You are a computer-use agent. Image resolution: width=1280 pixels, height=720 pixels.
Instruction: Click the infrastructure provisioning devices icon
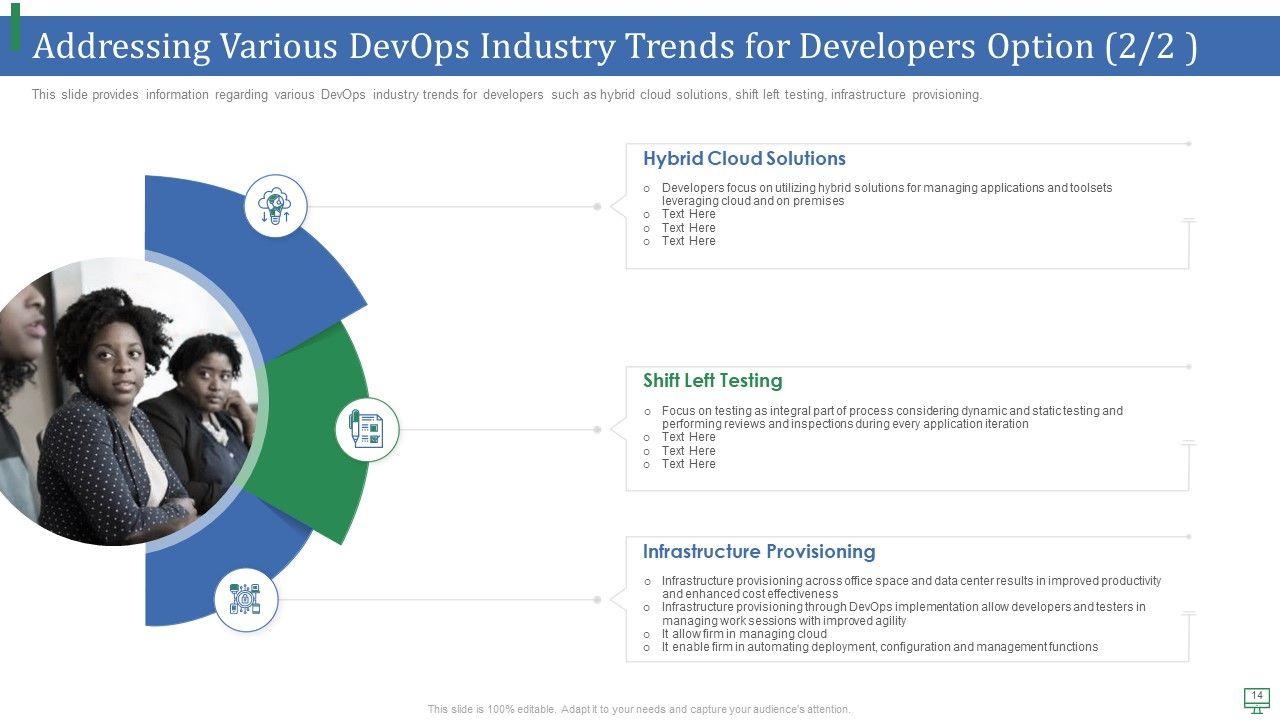click(x=246, y=599)
